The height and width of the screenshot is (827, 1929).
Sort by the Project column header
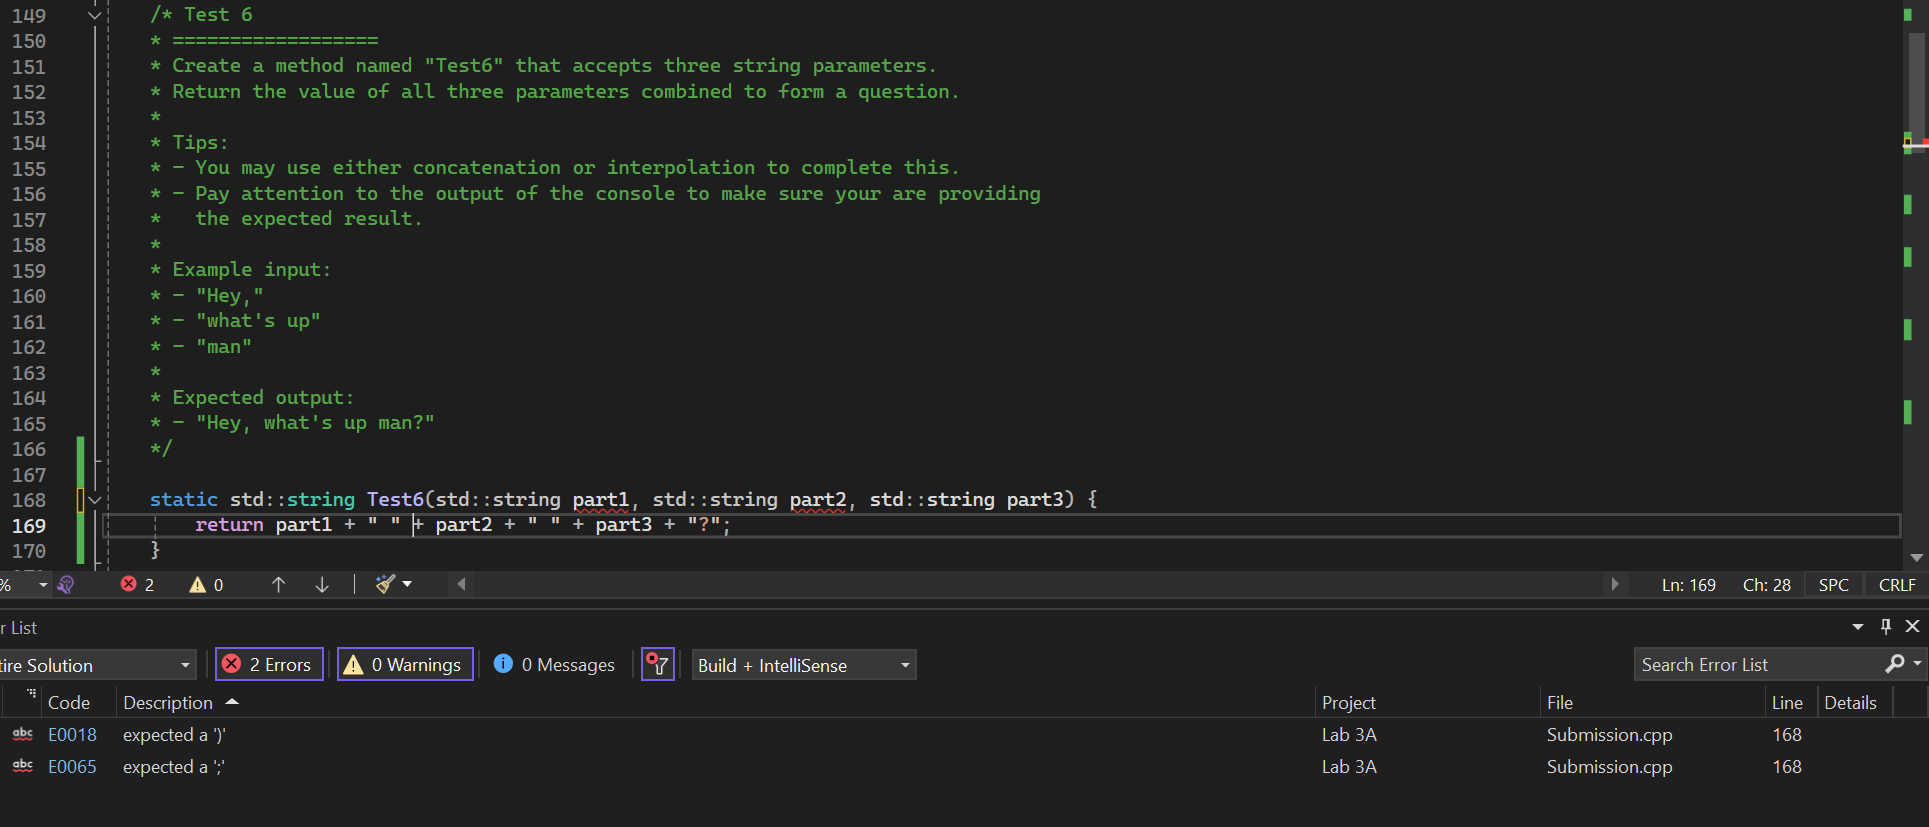click(x=1348, y=703)
